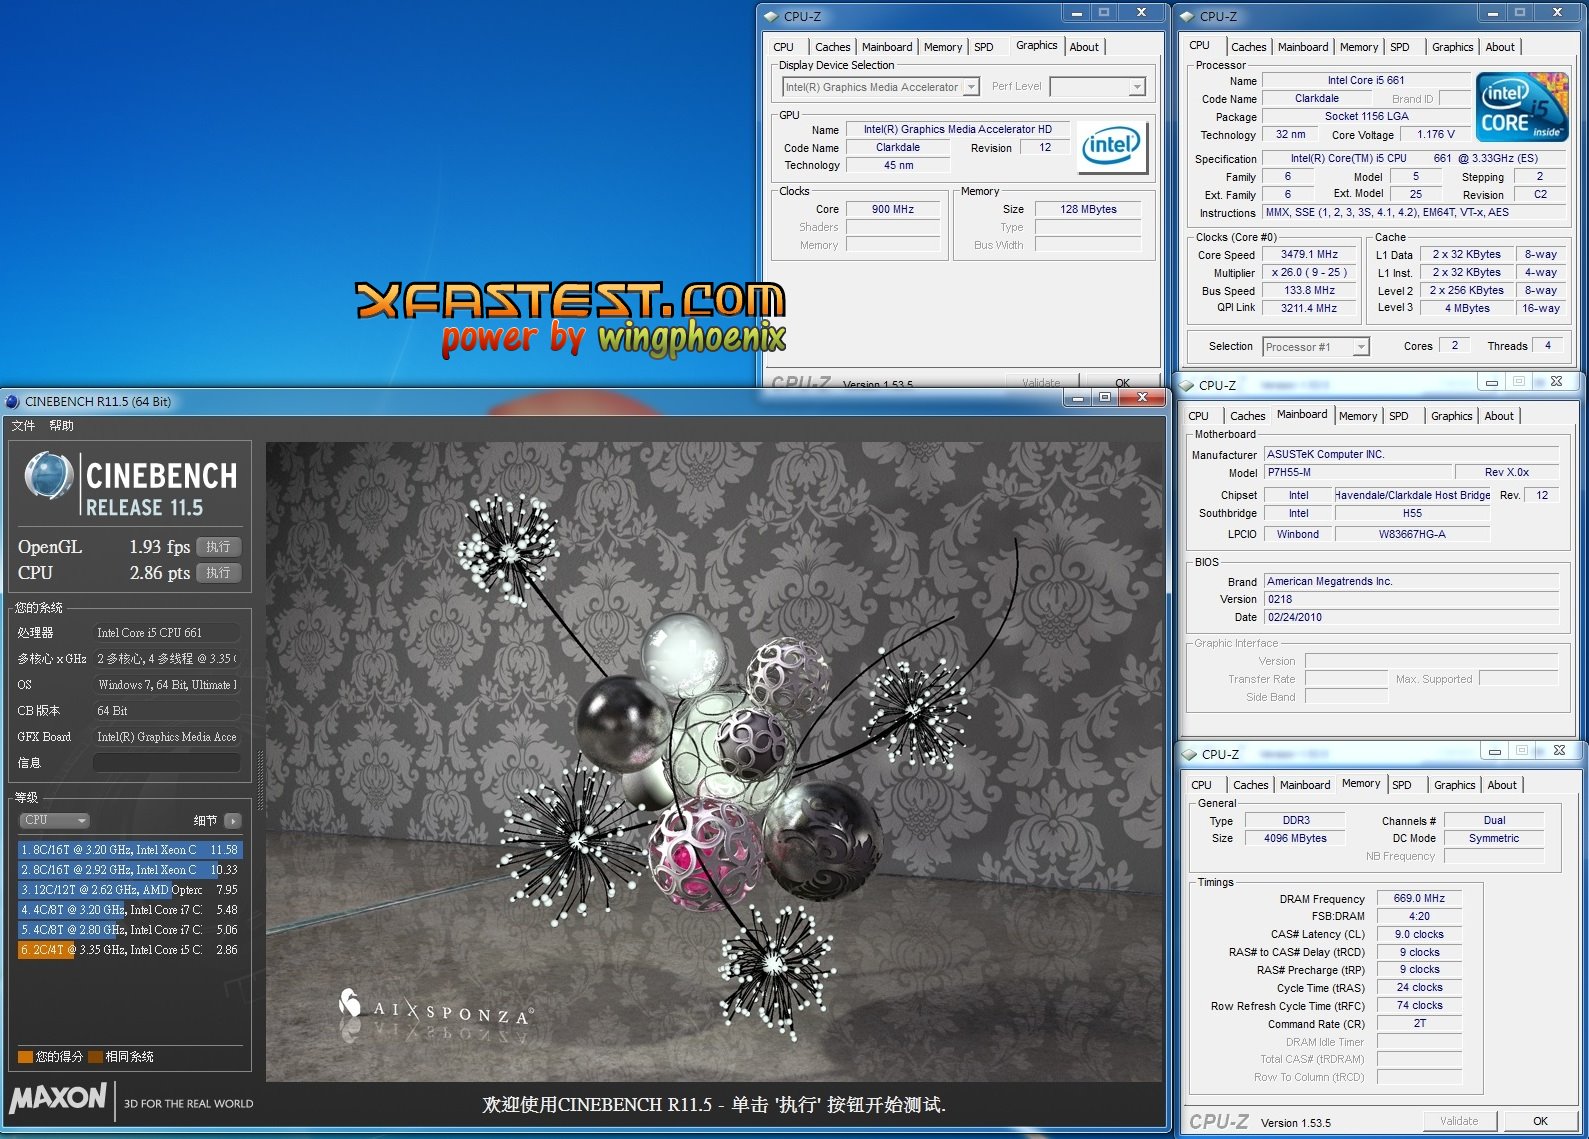This screenshot has height=1139, width=1589.
Task: Click Multiplier value x 26.0 ( 9 - 25 )
Action: pos(1309,272)
